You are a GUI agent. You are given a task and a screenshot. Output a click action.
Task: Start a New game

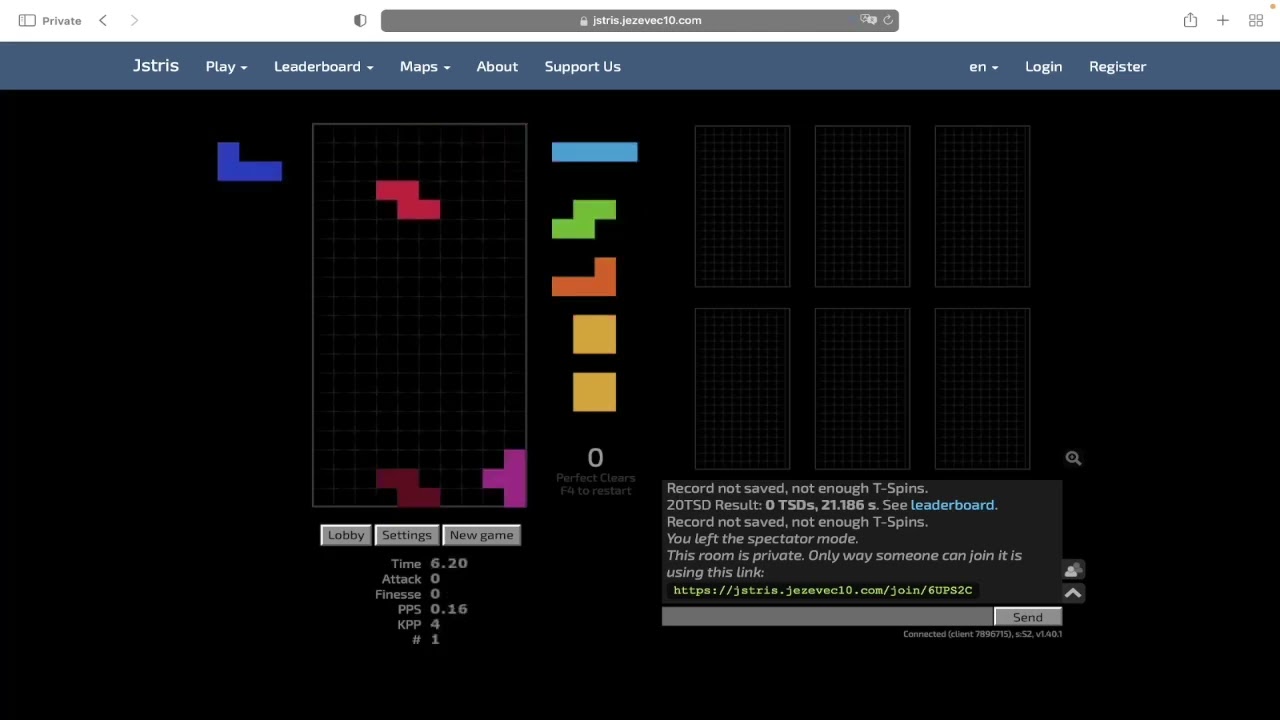pos(481,535)
